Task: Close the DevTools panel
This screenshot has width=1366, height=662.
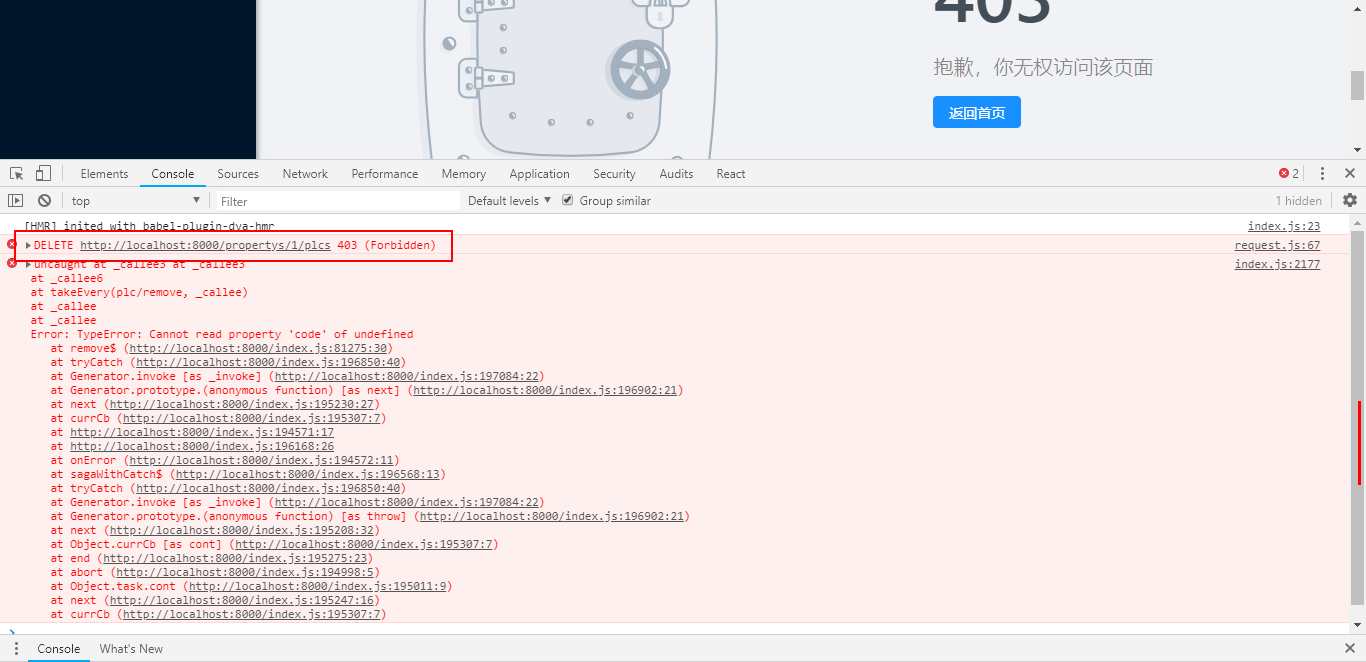Action: pos(1350,173)
